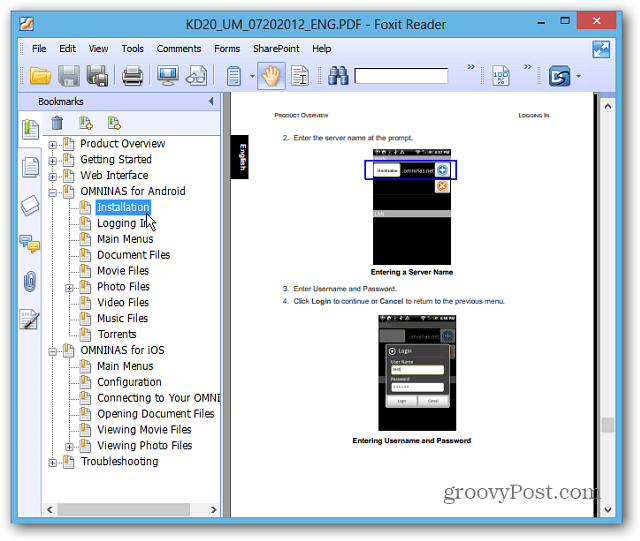The image size is (640, 541).
Task: Click the first bookmark icon beside trash
Action: point(86,122)
